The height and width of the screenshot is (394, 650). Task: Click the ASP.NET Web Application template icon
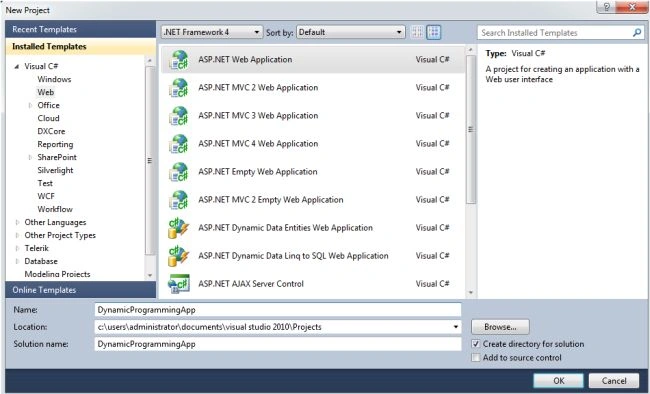click(179, 60)
